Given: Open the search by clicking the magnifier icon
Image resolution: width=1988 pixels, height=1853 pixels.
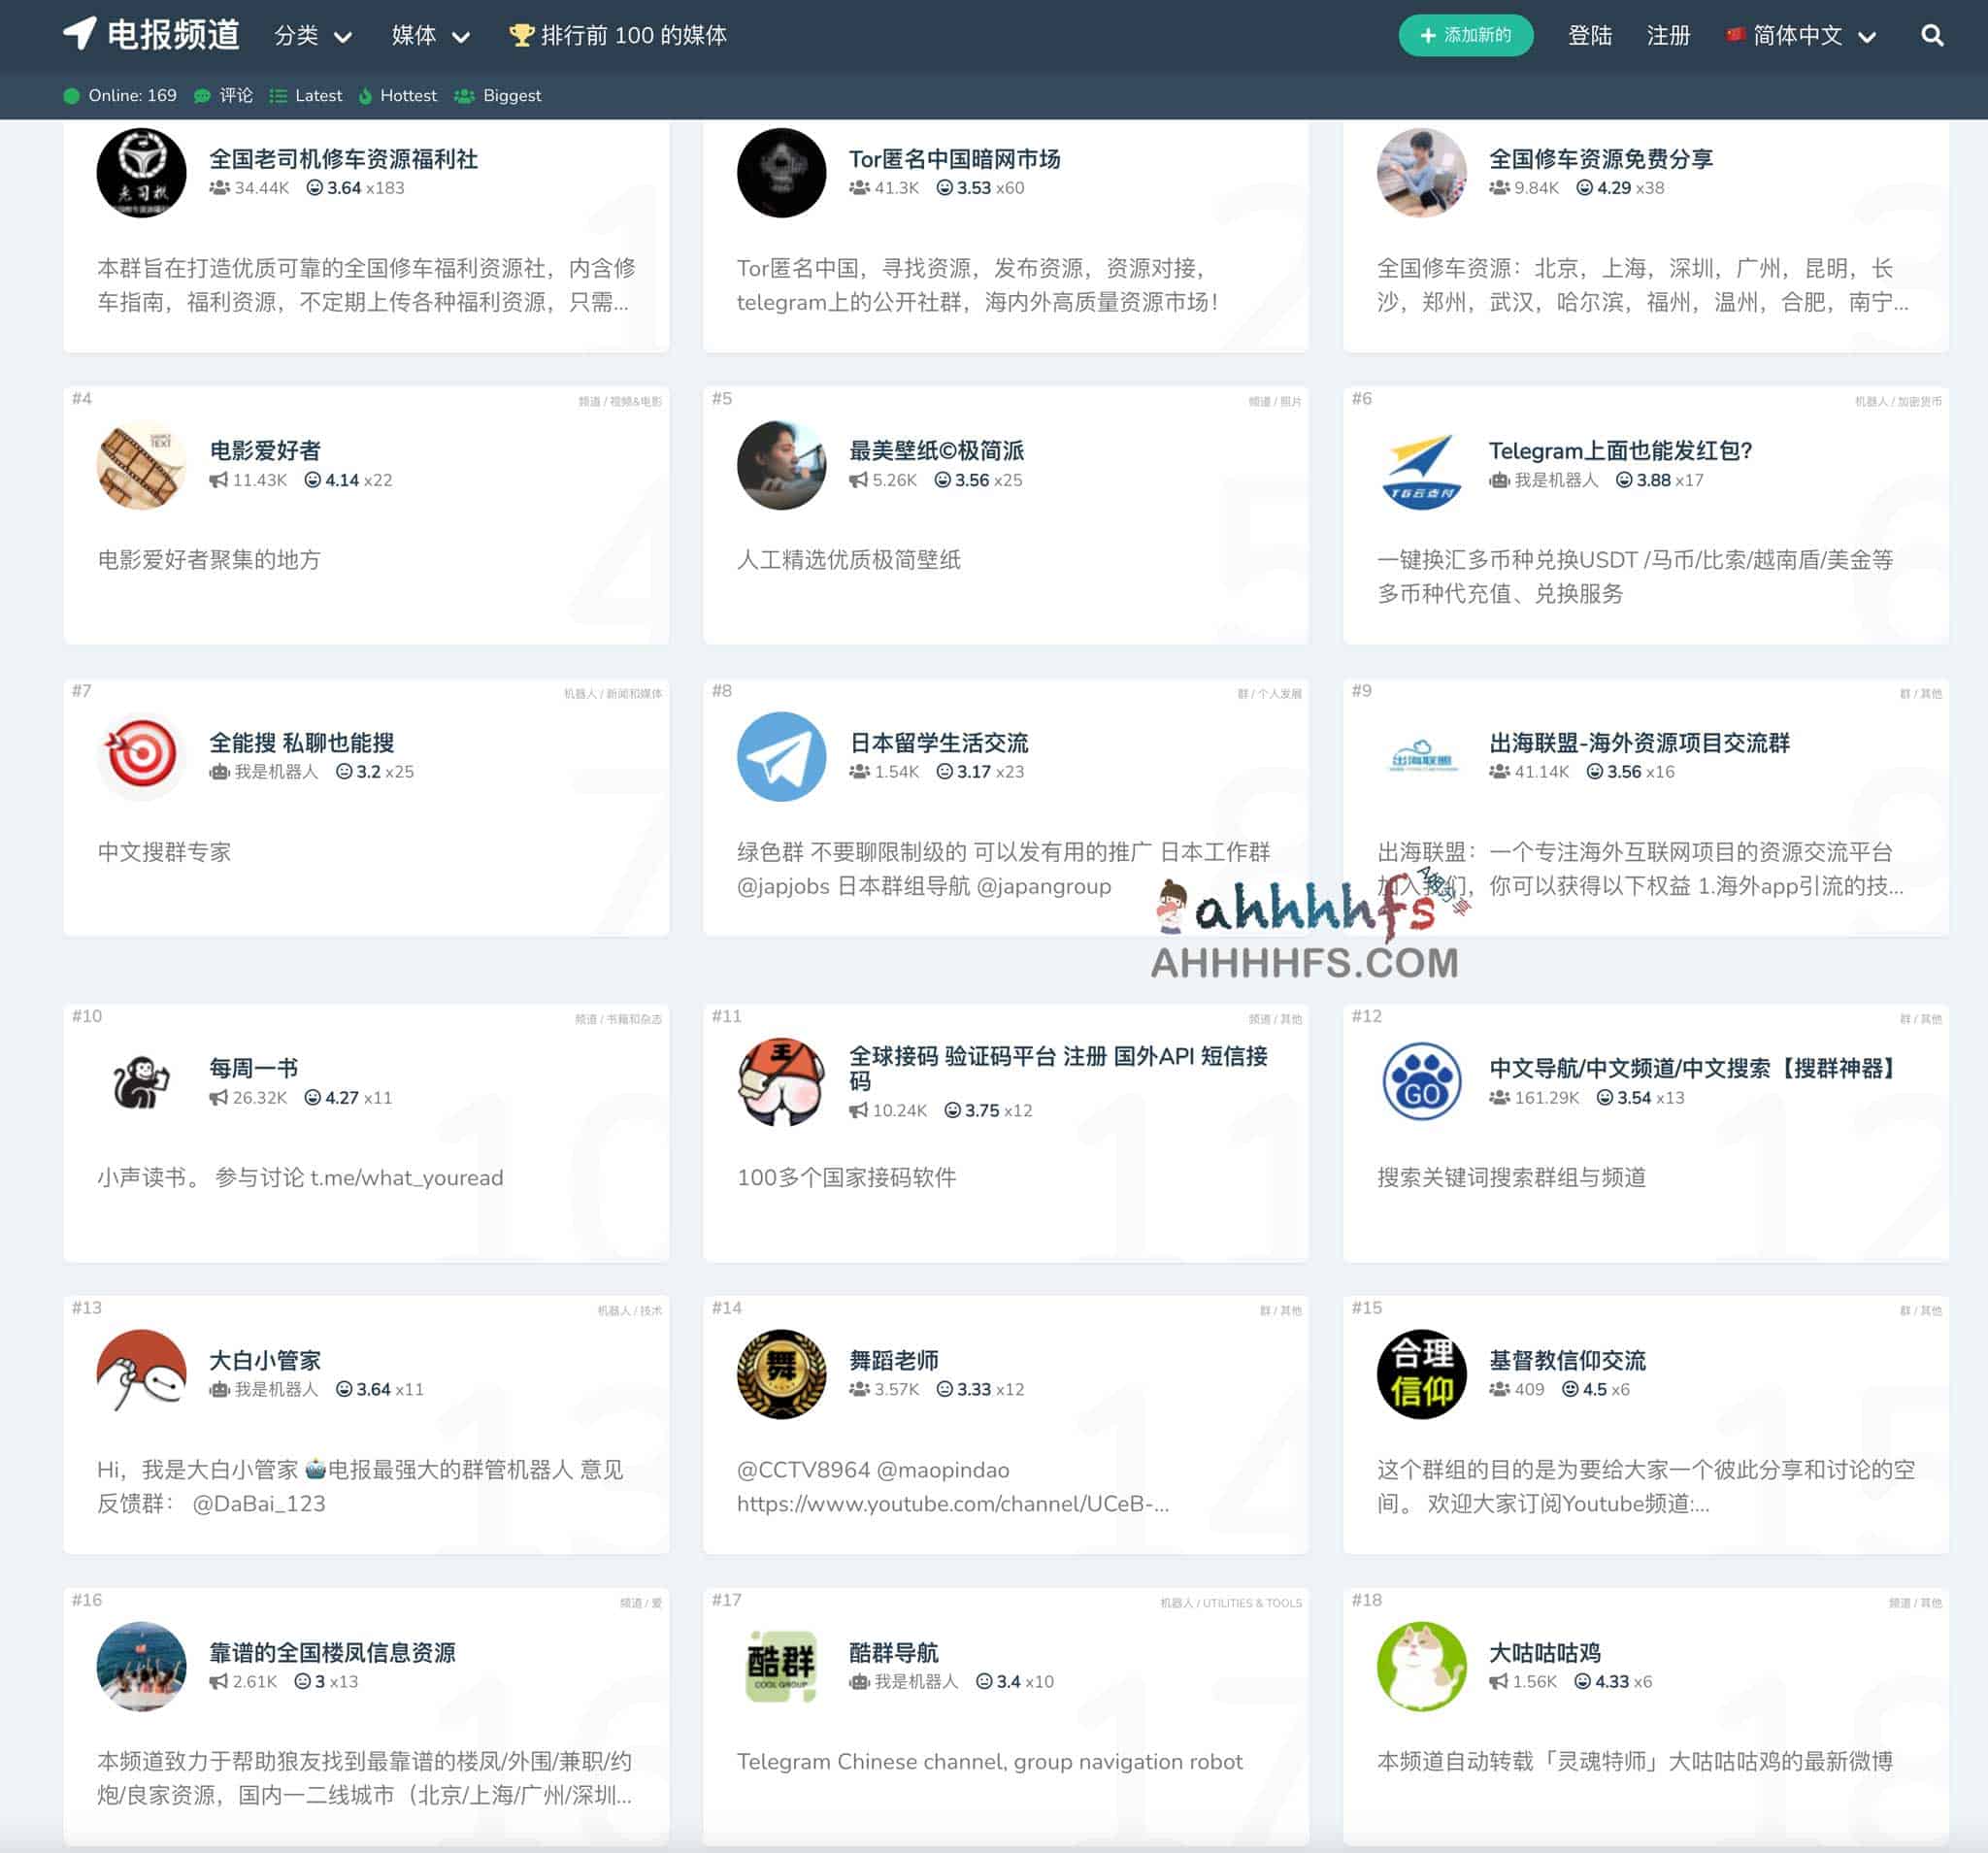Looking at the screenshot, I should coord(1934,35).
